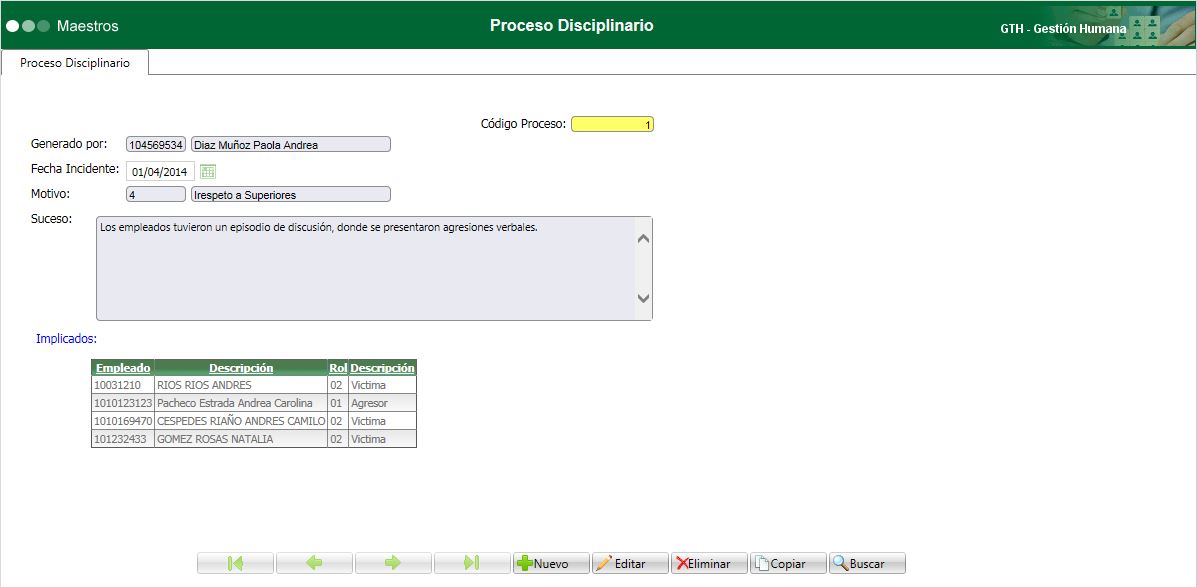Screen dimensions: 1197x587
Task: Select employee ID 1010169470
Action: coord(123,421)
